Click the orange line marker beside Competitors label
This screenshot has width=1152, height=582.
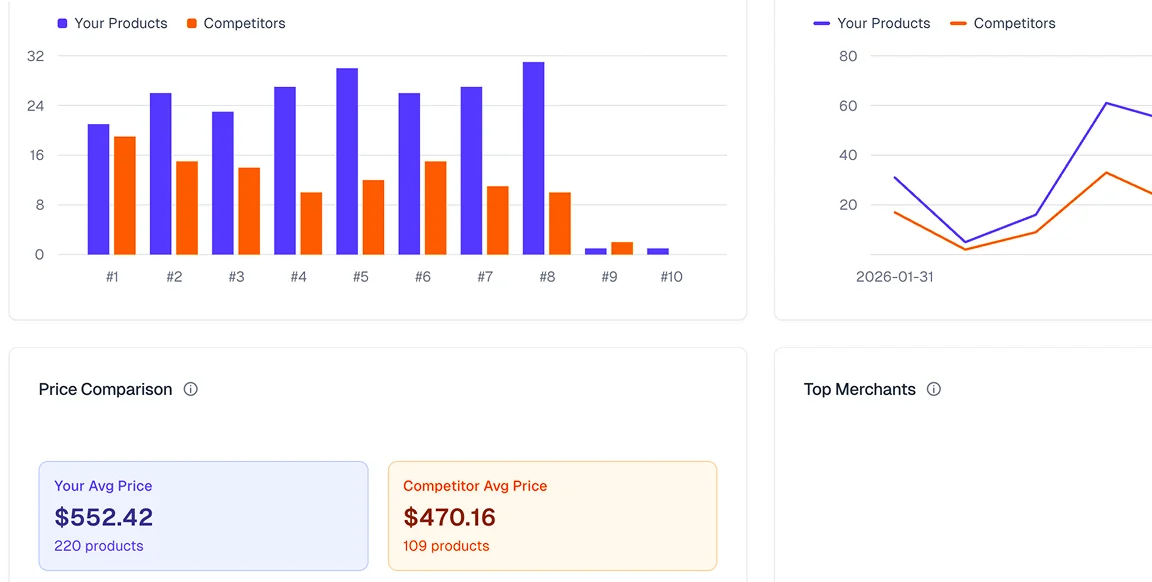[960, 23]
